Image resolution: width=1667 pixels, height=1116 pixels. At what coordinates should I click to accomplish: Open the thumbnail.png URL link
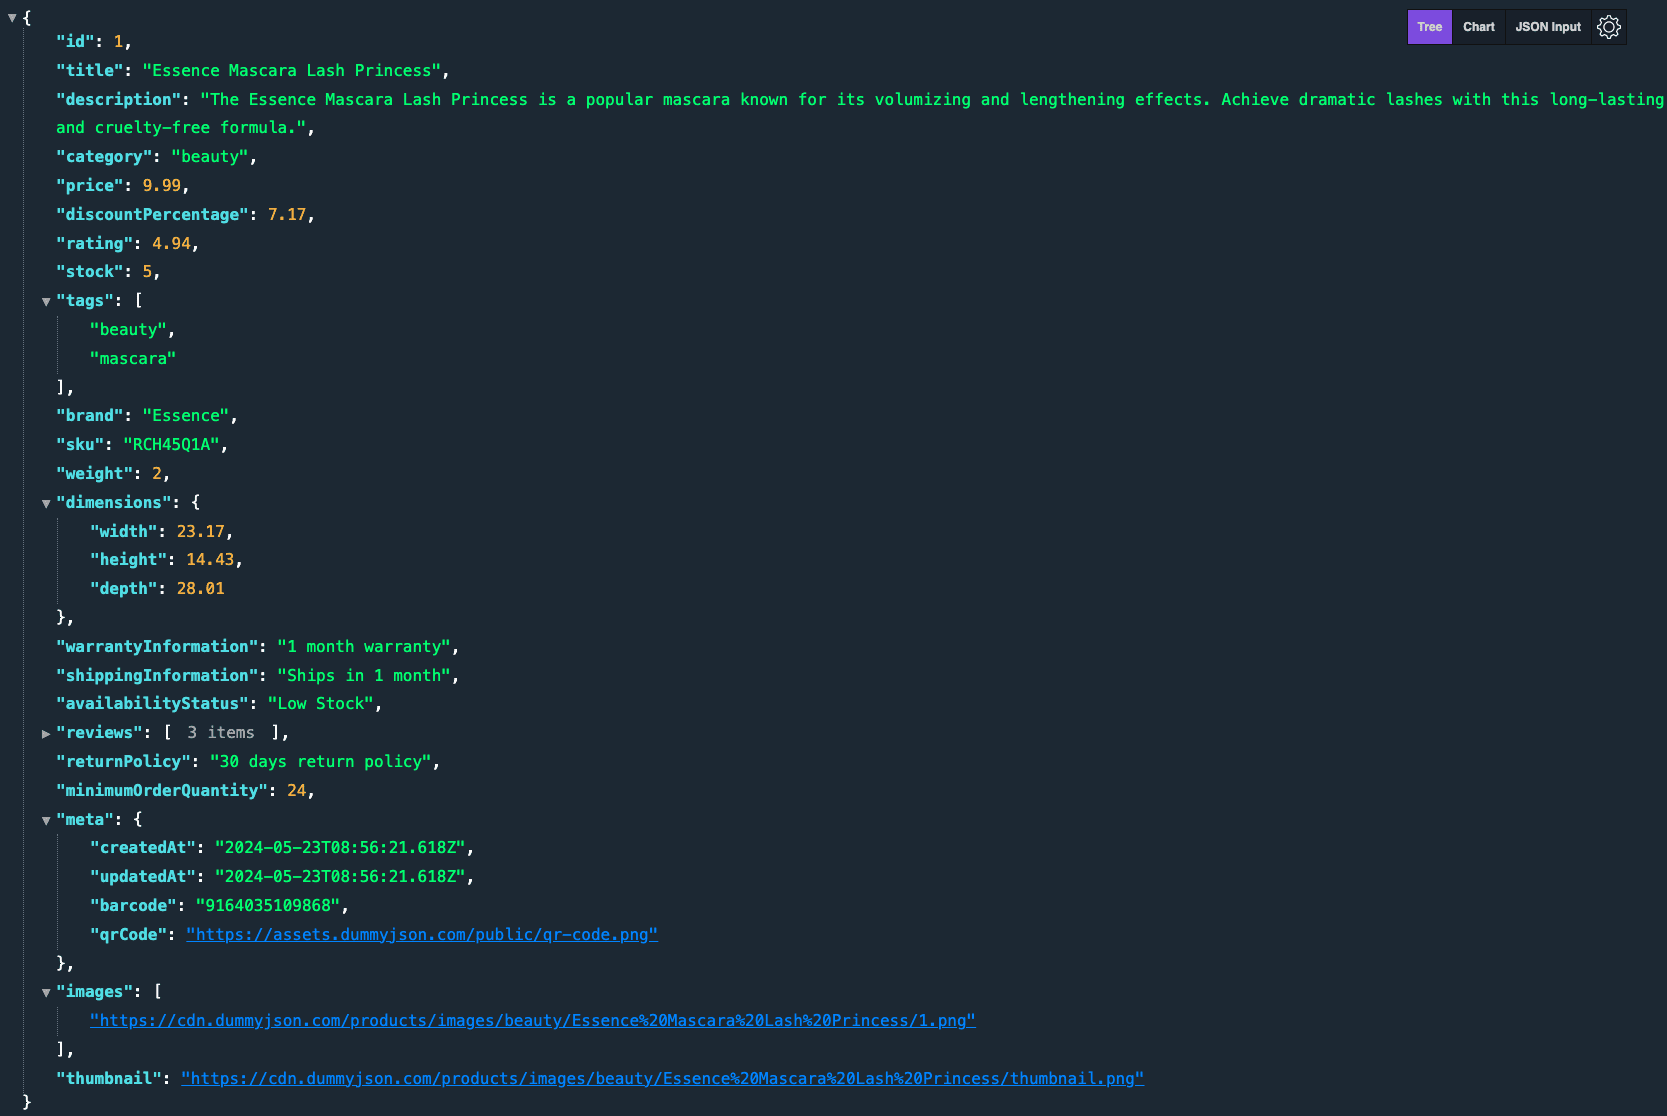point(662,1078)
